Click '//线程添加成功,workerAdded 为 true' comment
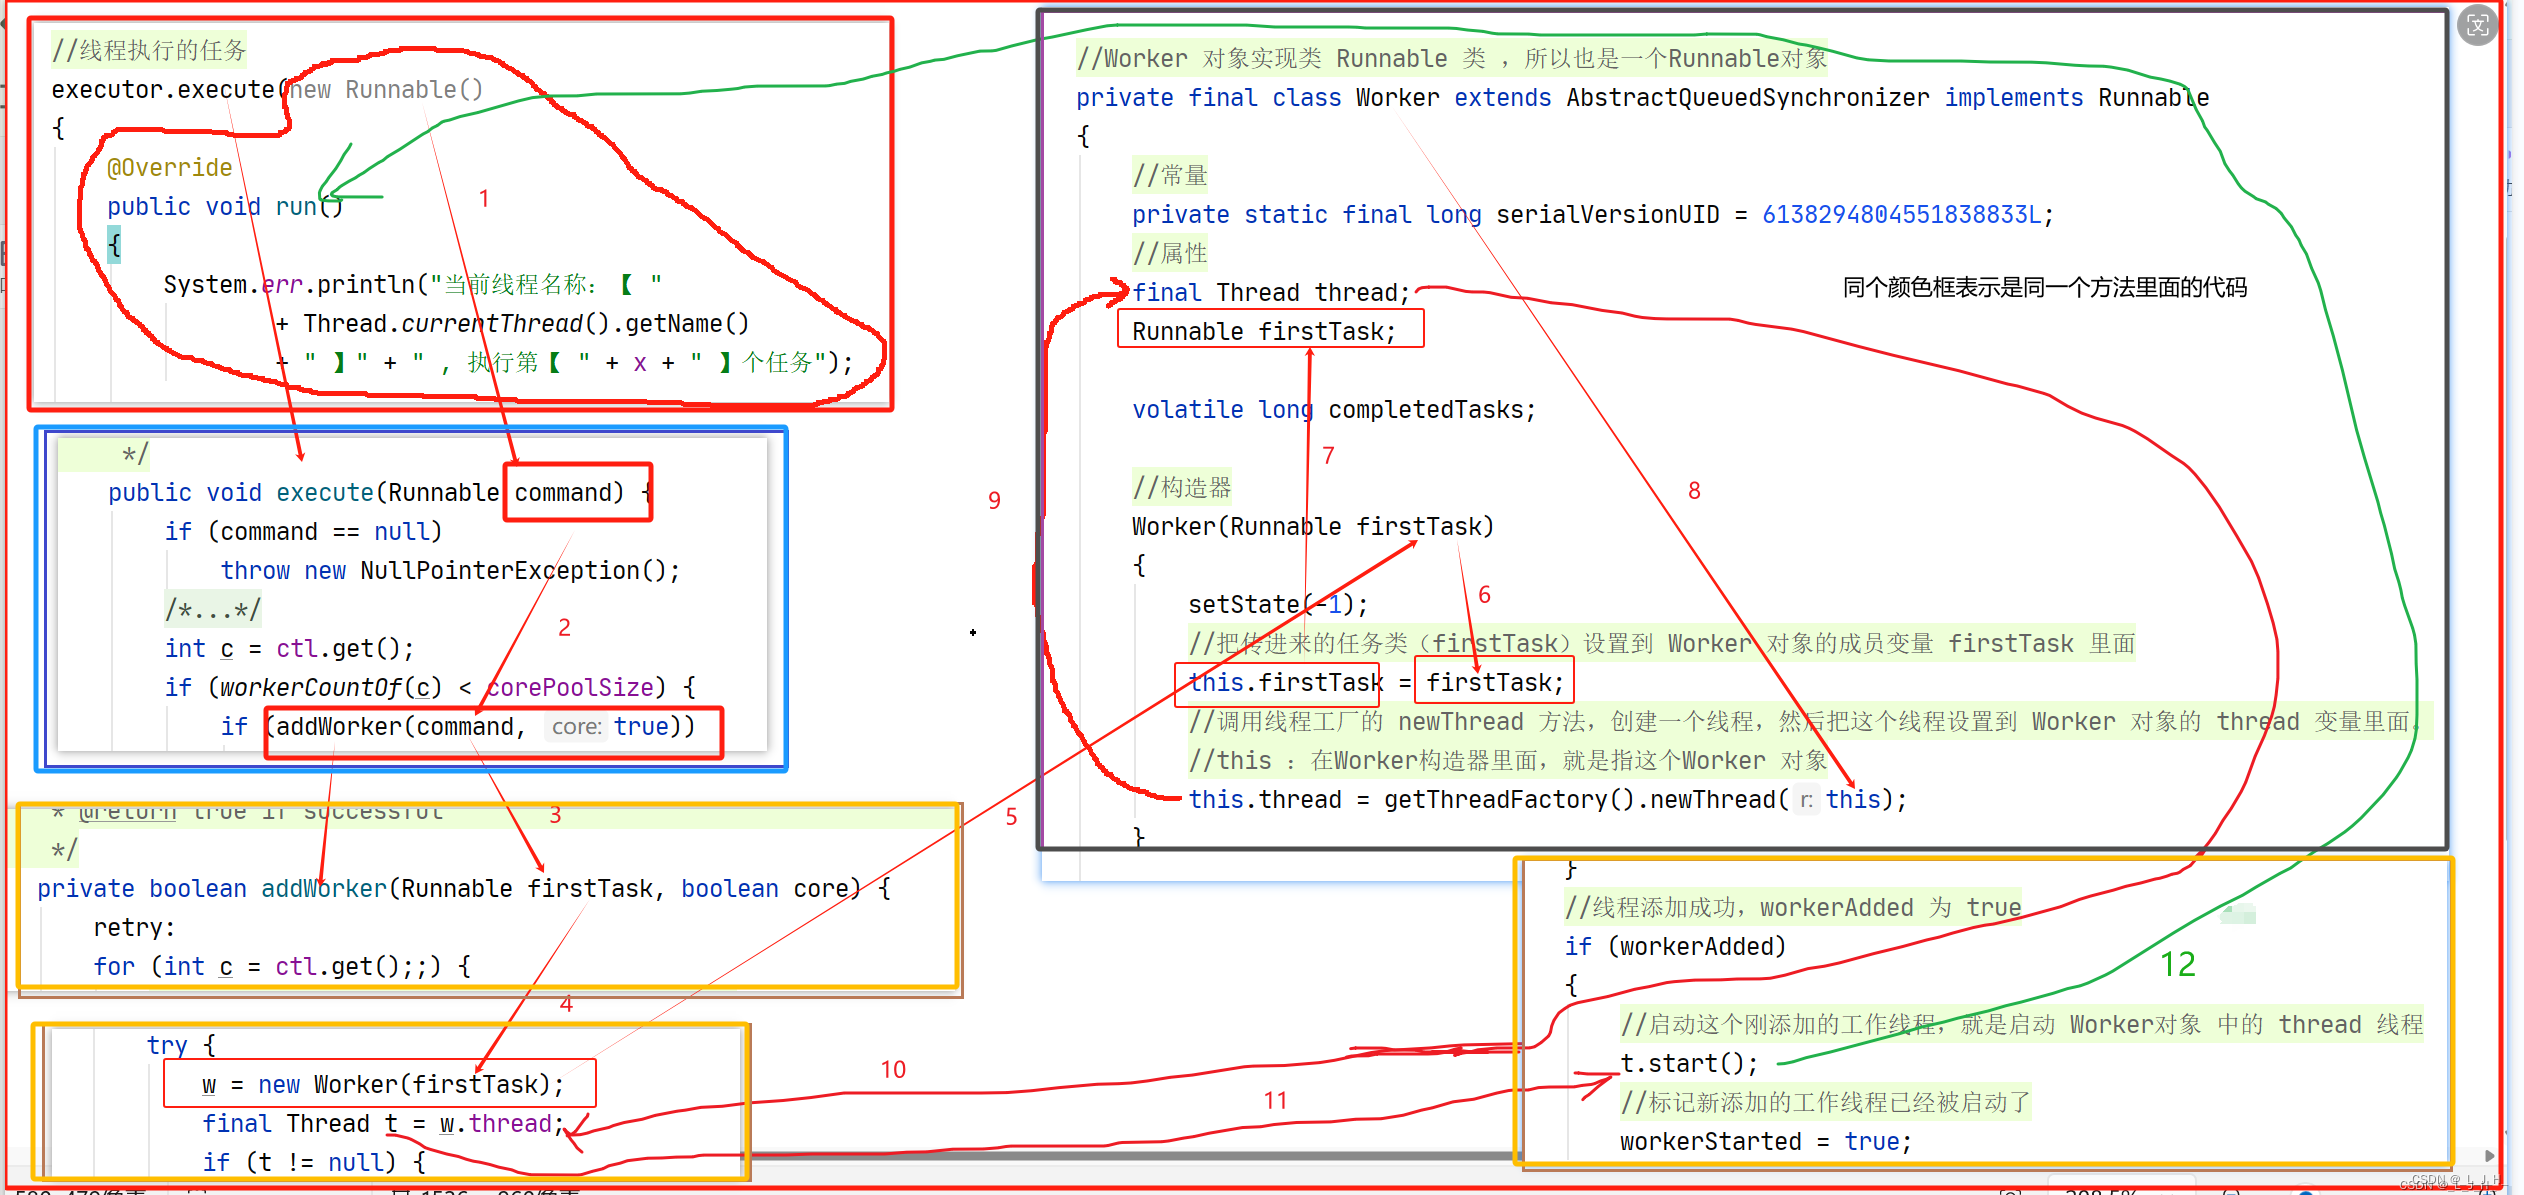This screenshot has width=2524, height=1195. tap(1793, 907)
